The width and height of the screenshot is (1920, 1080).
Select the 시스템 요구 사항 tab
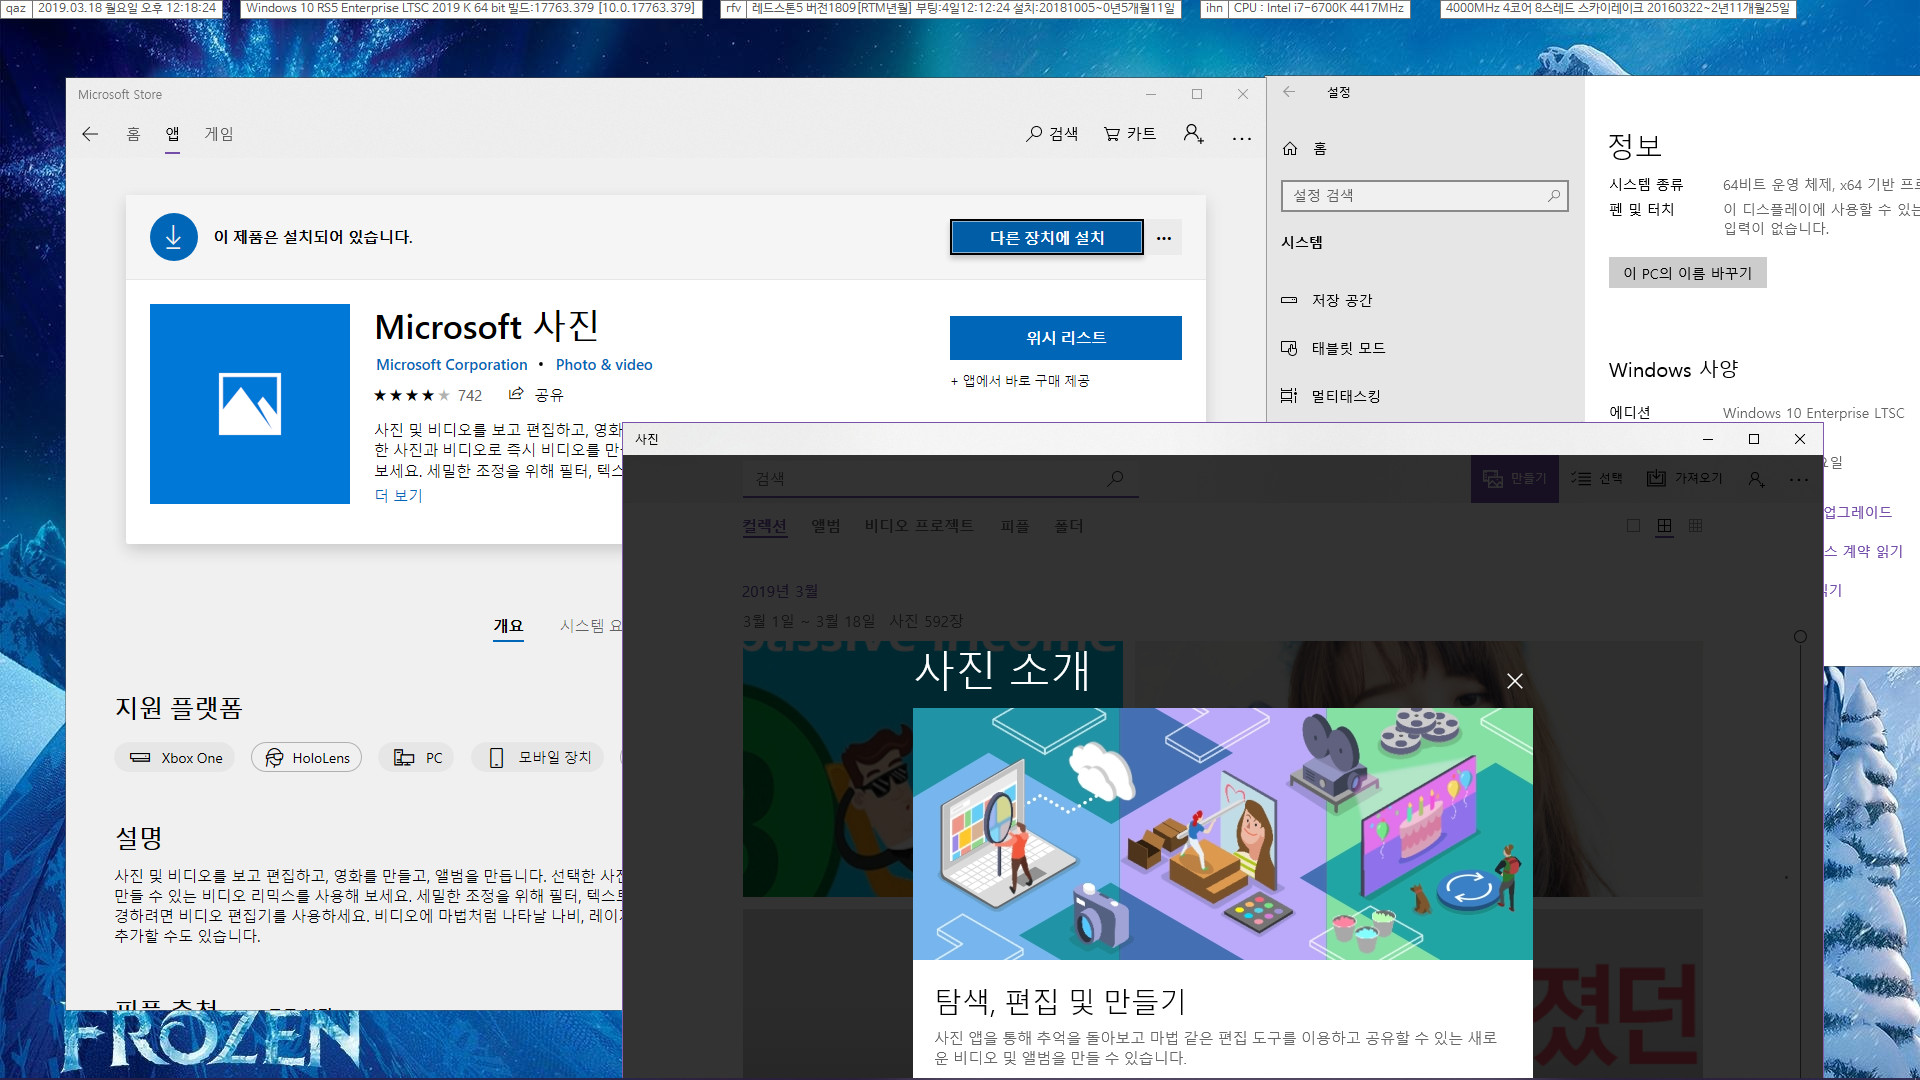(591, 626)
